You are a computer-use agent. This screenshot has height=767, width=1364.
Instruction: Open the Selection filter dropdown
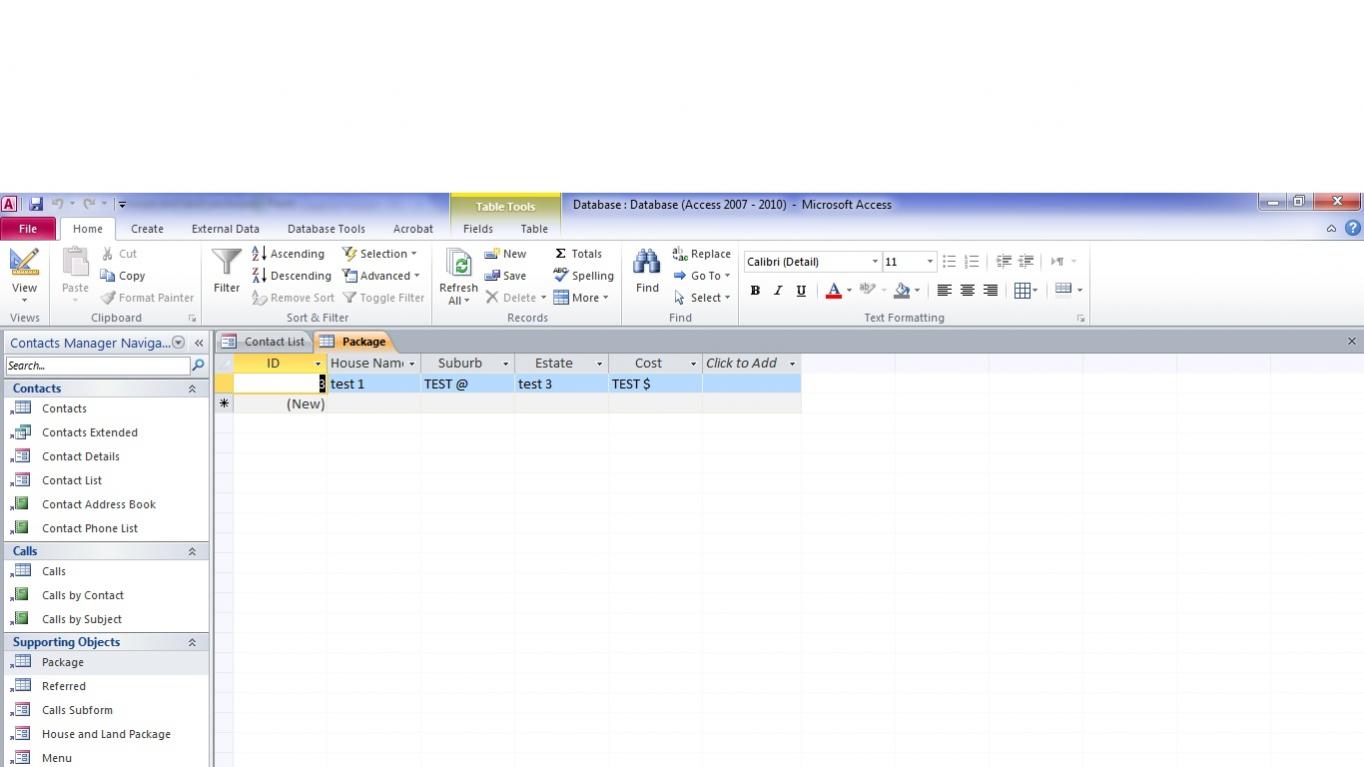(x=379, y=254)
